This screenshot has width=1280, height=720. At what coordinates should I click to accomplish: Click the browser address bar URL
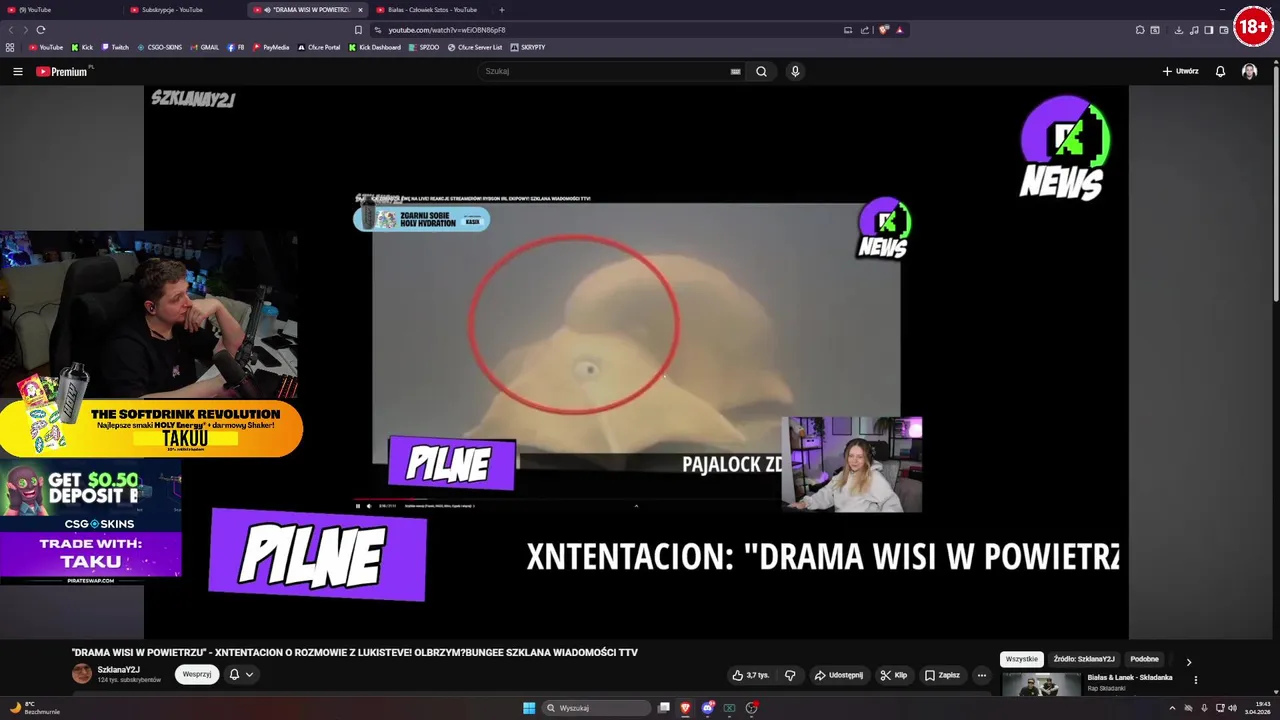[447, 30]
